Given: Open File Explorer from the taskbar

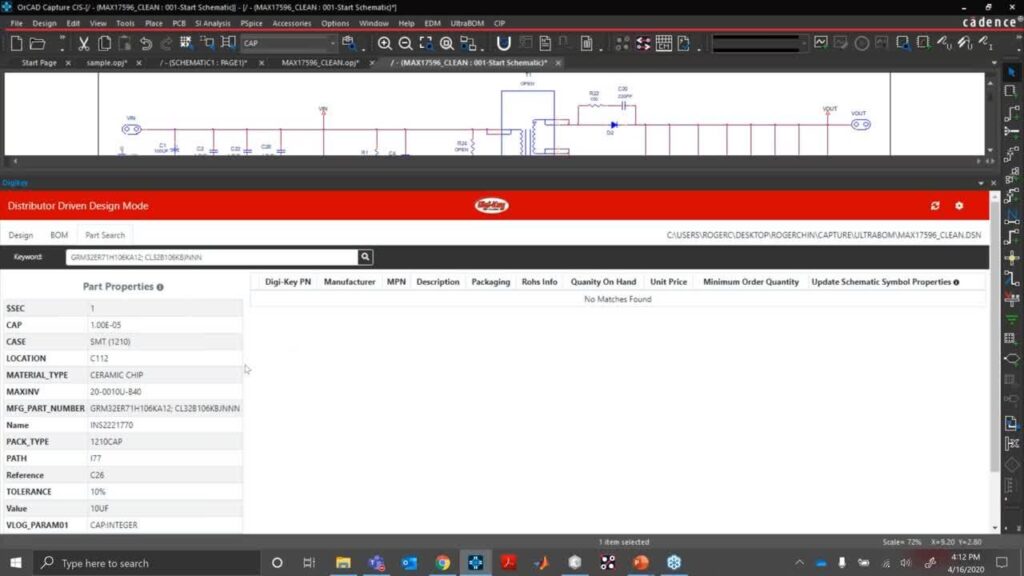Looking at the screenshot, I should click(x=343, y=563).
